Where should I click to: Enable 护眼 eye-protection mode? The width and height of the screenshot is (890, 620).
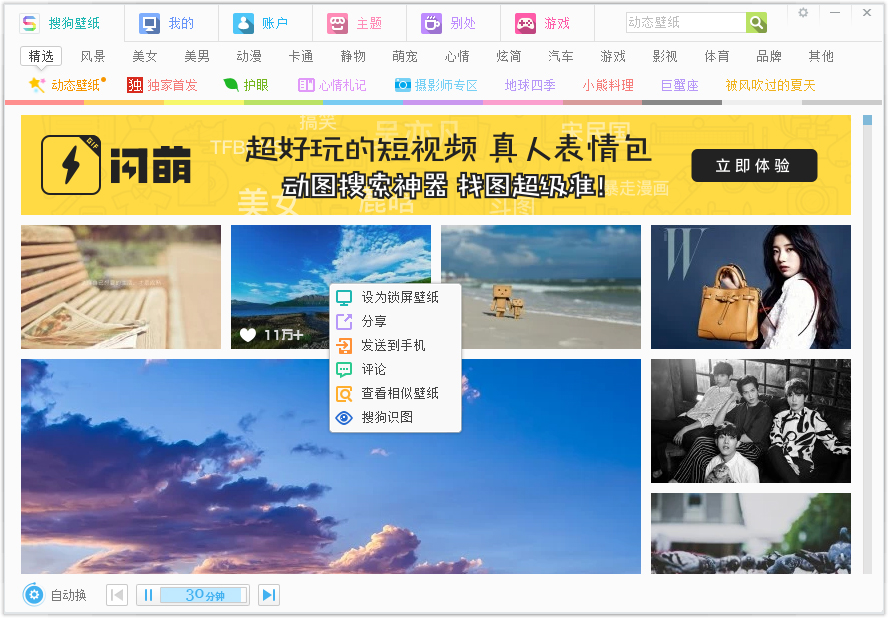[x=249, y=85]
